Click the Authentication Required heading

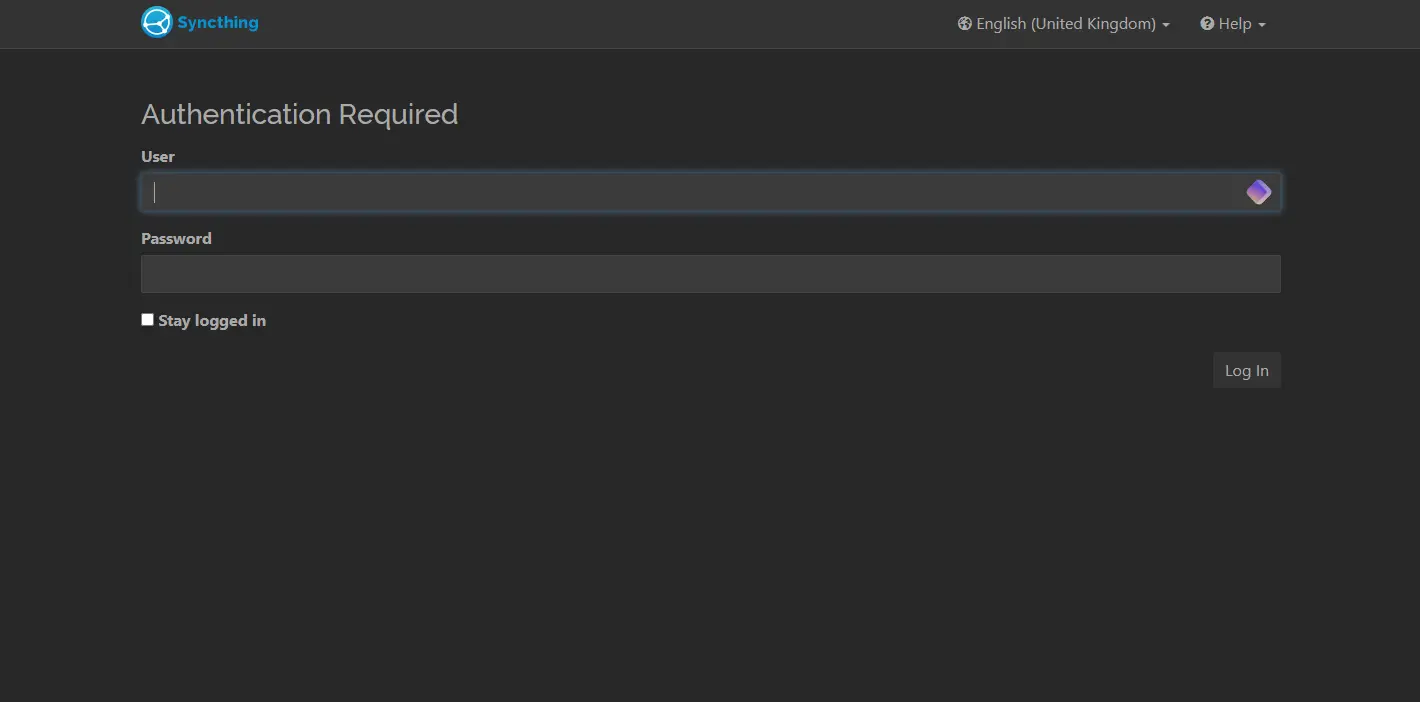click(x=299, y=114)
